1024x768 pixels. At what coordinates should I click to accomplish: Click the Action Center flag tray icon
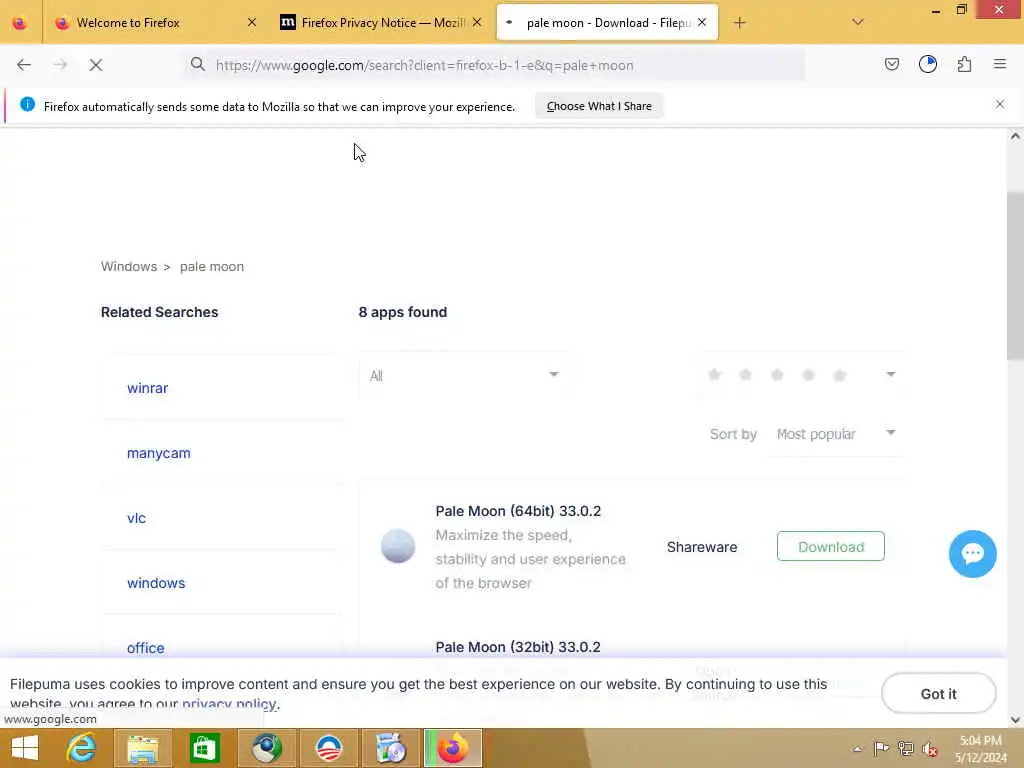[881, 748]
